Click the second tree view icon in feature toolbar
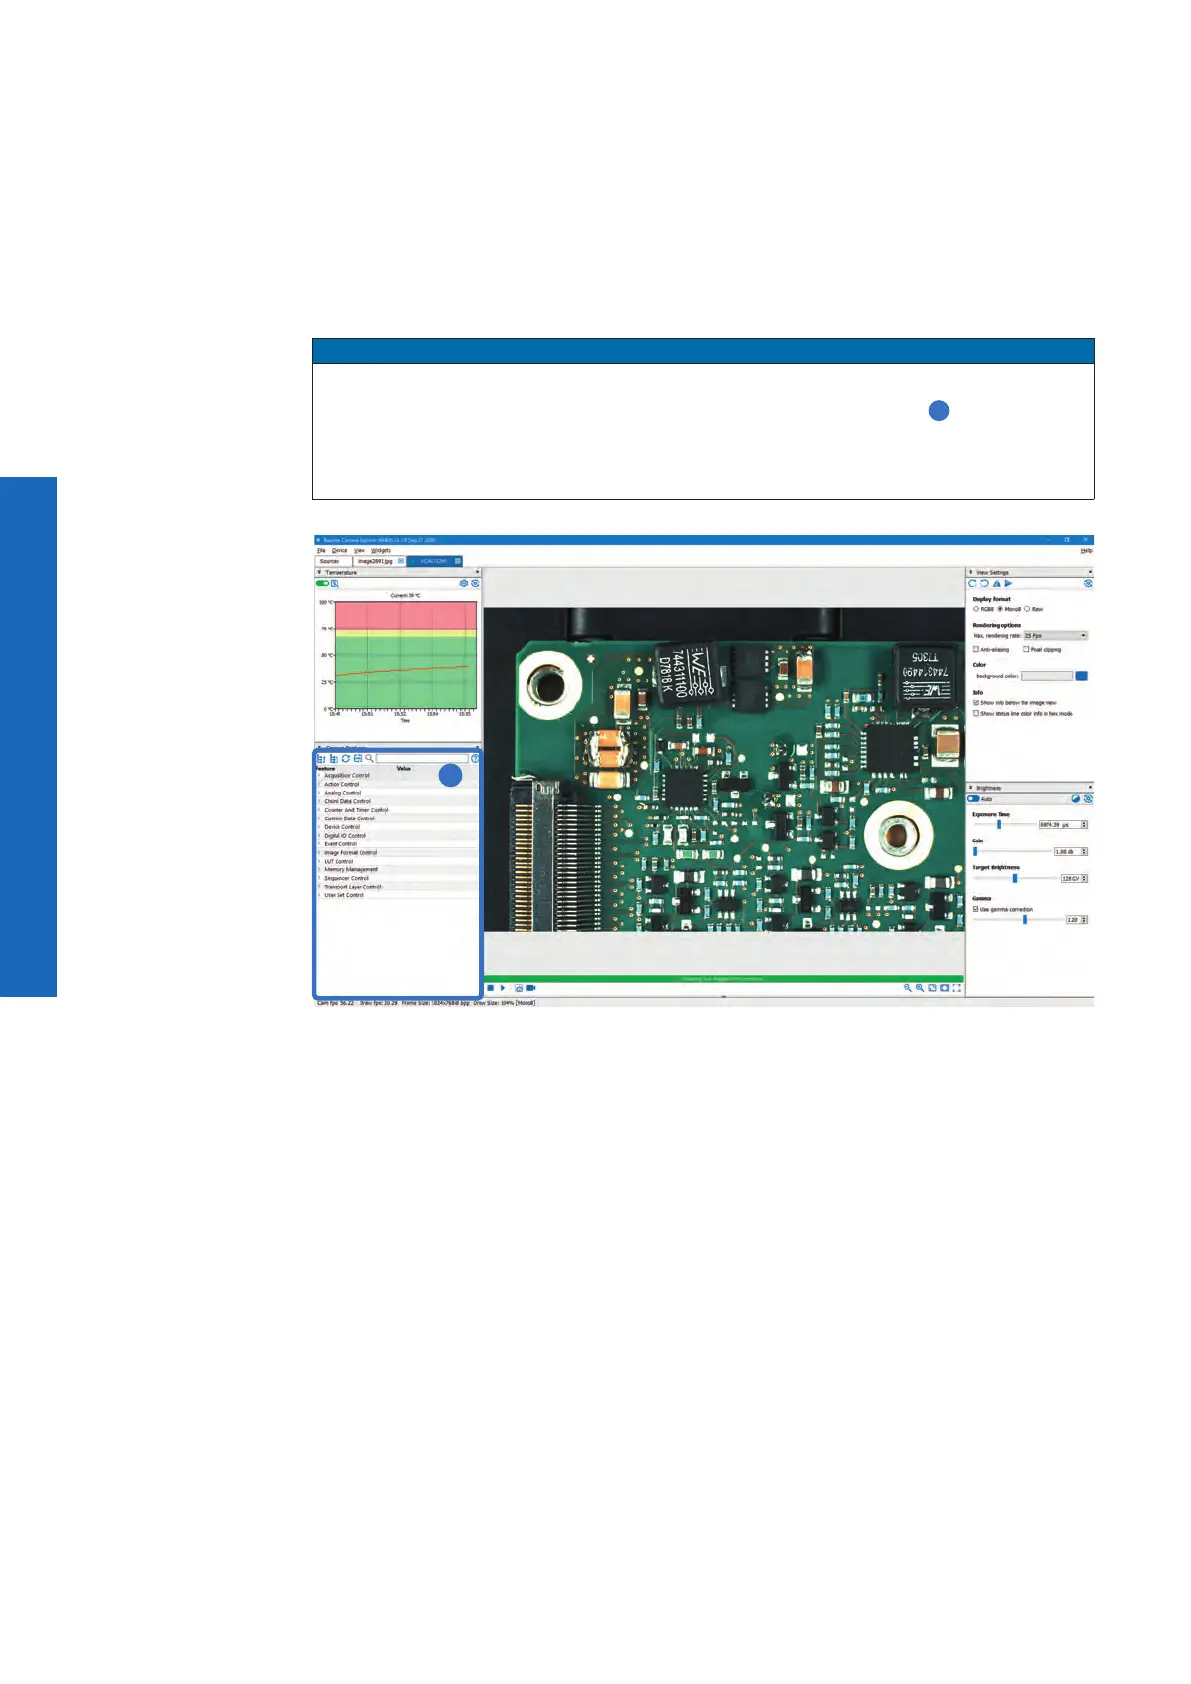Viewport: 1191px width, 1684px height. (333, 759)
